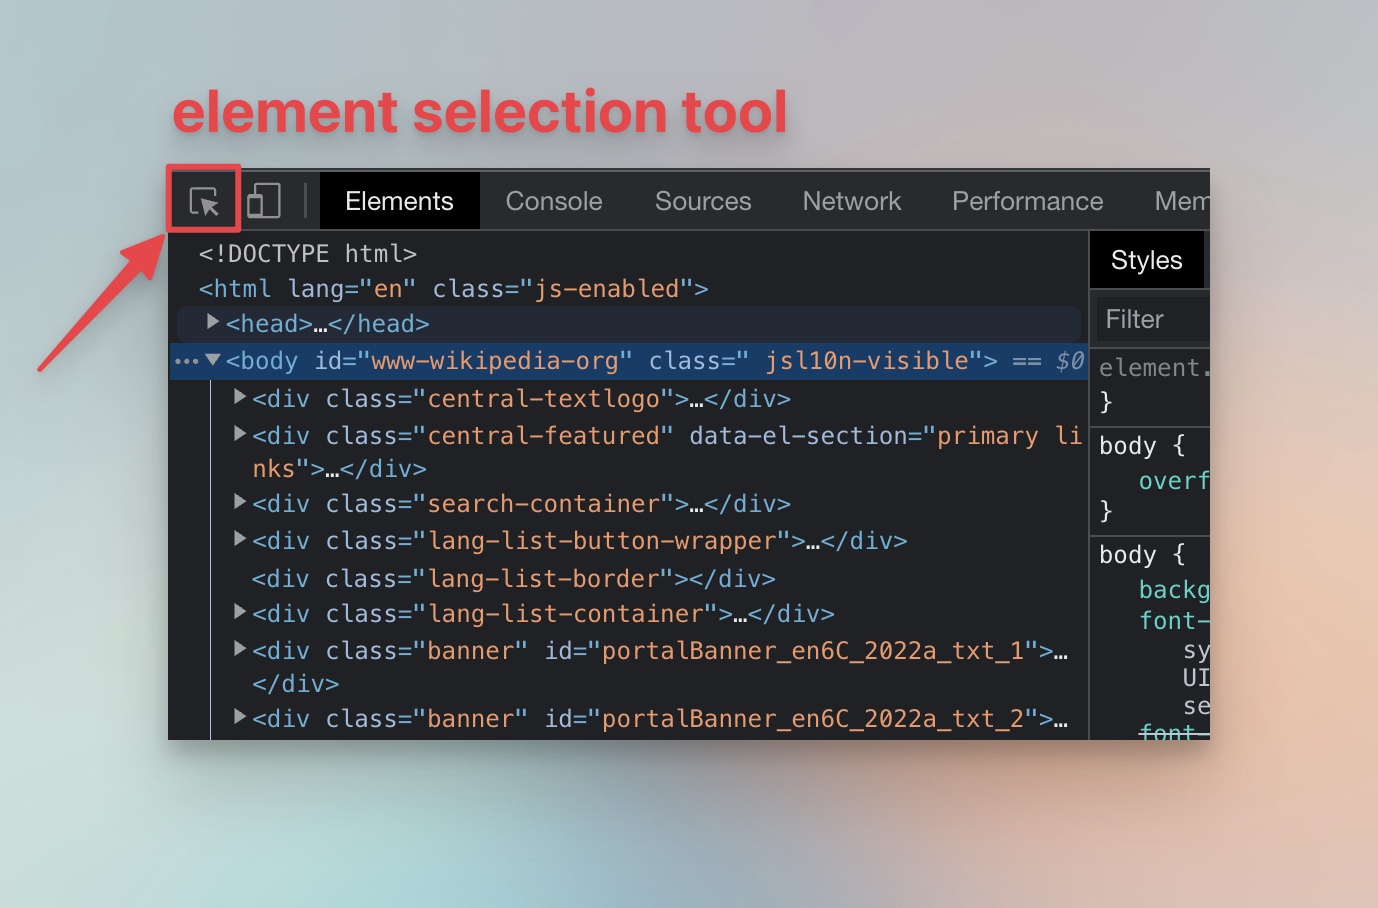This screenshot has height=908, width=1378.
Task: Open the Sources tab
Action: 703,200
